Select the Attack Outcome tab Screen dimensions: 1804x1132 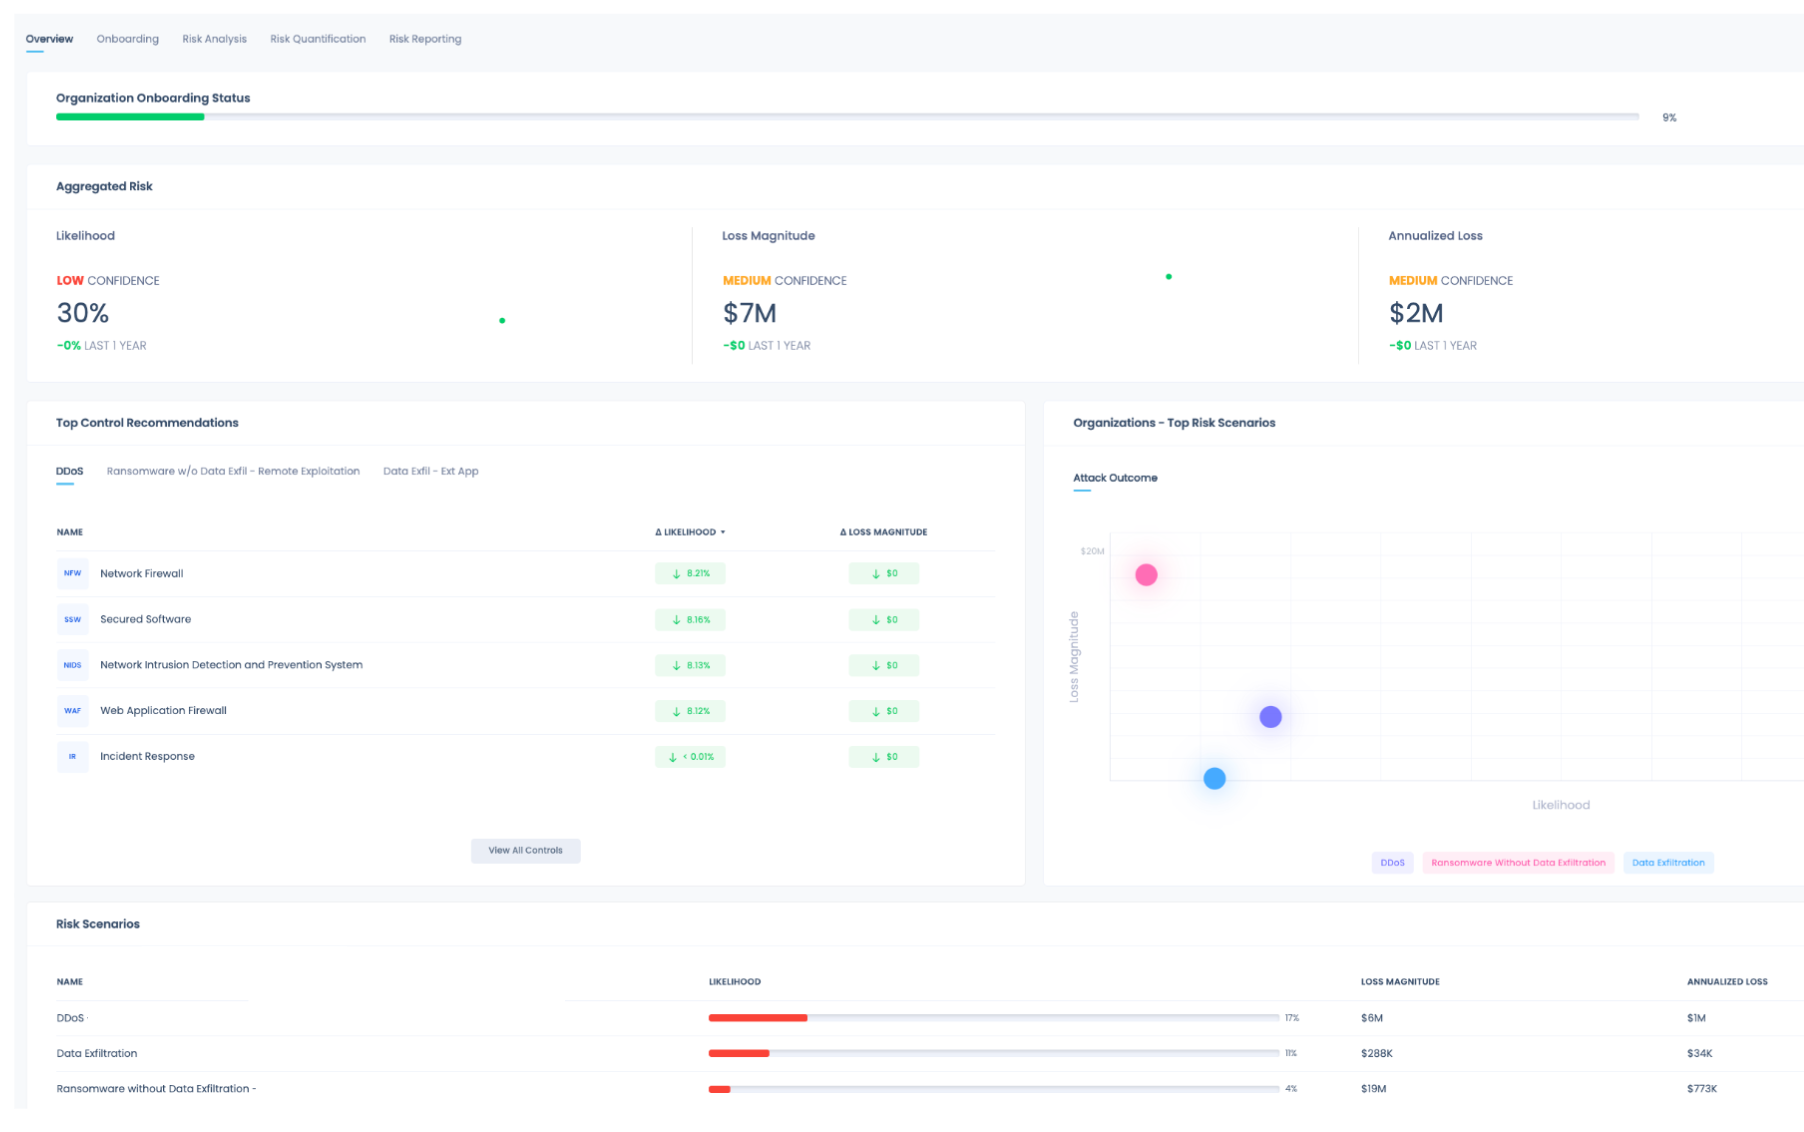[x=1115, y=478]
